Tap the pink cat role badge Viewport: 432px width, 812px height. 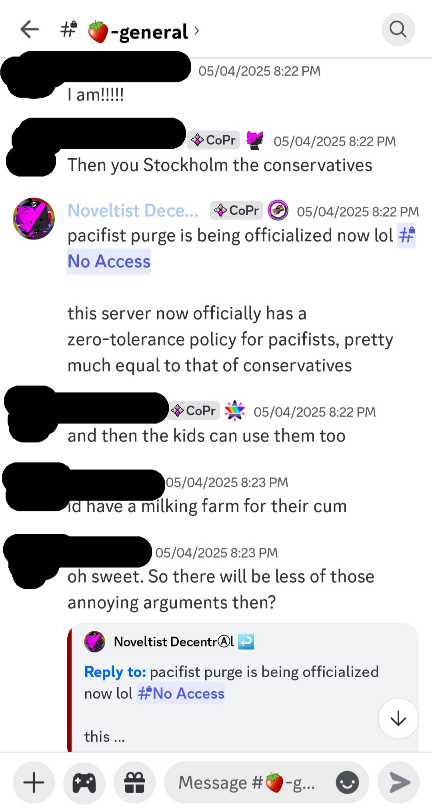(x=254, y=140)
